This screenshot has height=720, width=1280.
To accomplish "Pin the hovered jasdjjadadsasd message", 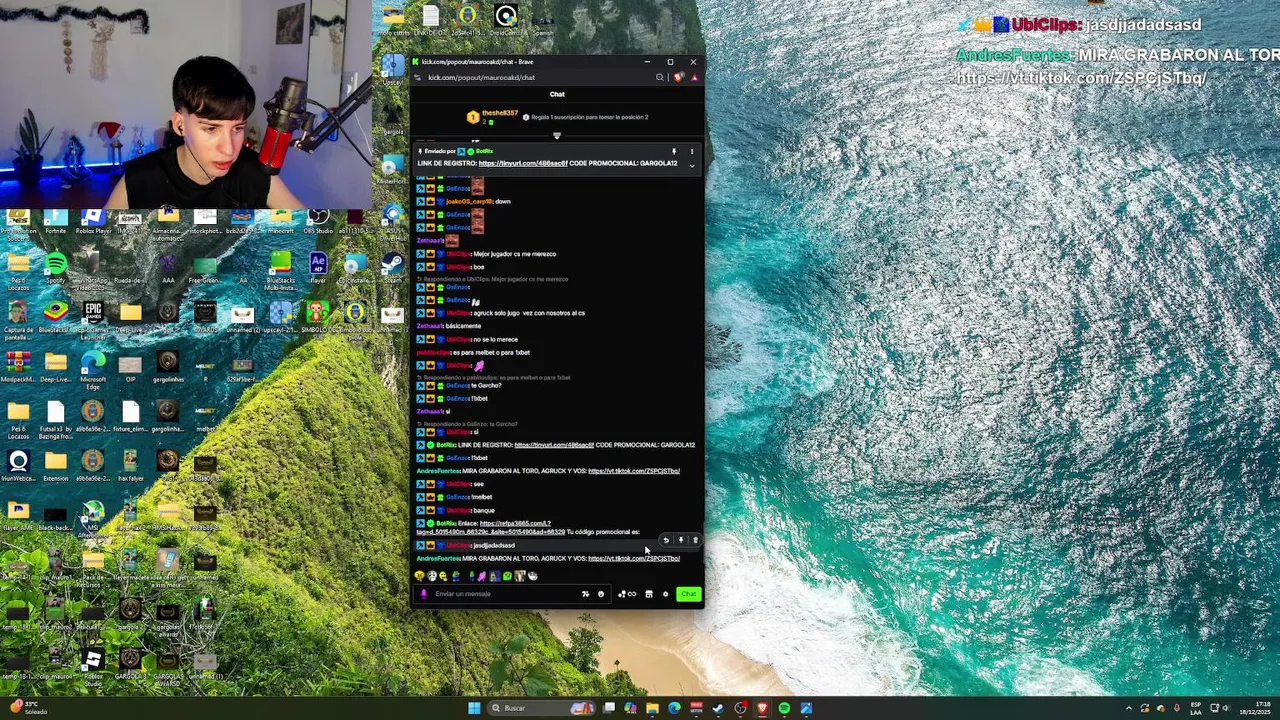I will [x=681, y=540].
